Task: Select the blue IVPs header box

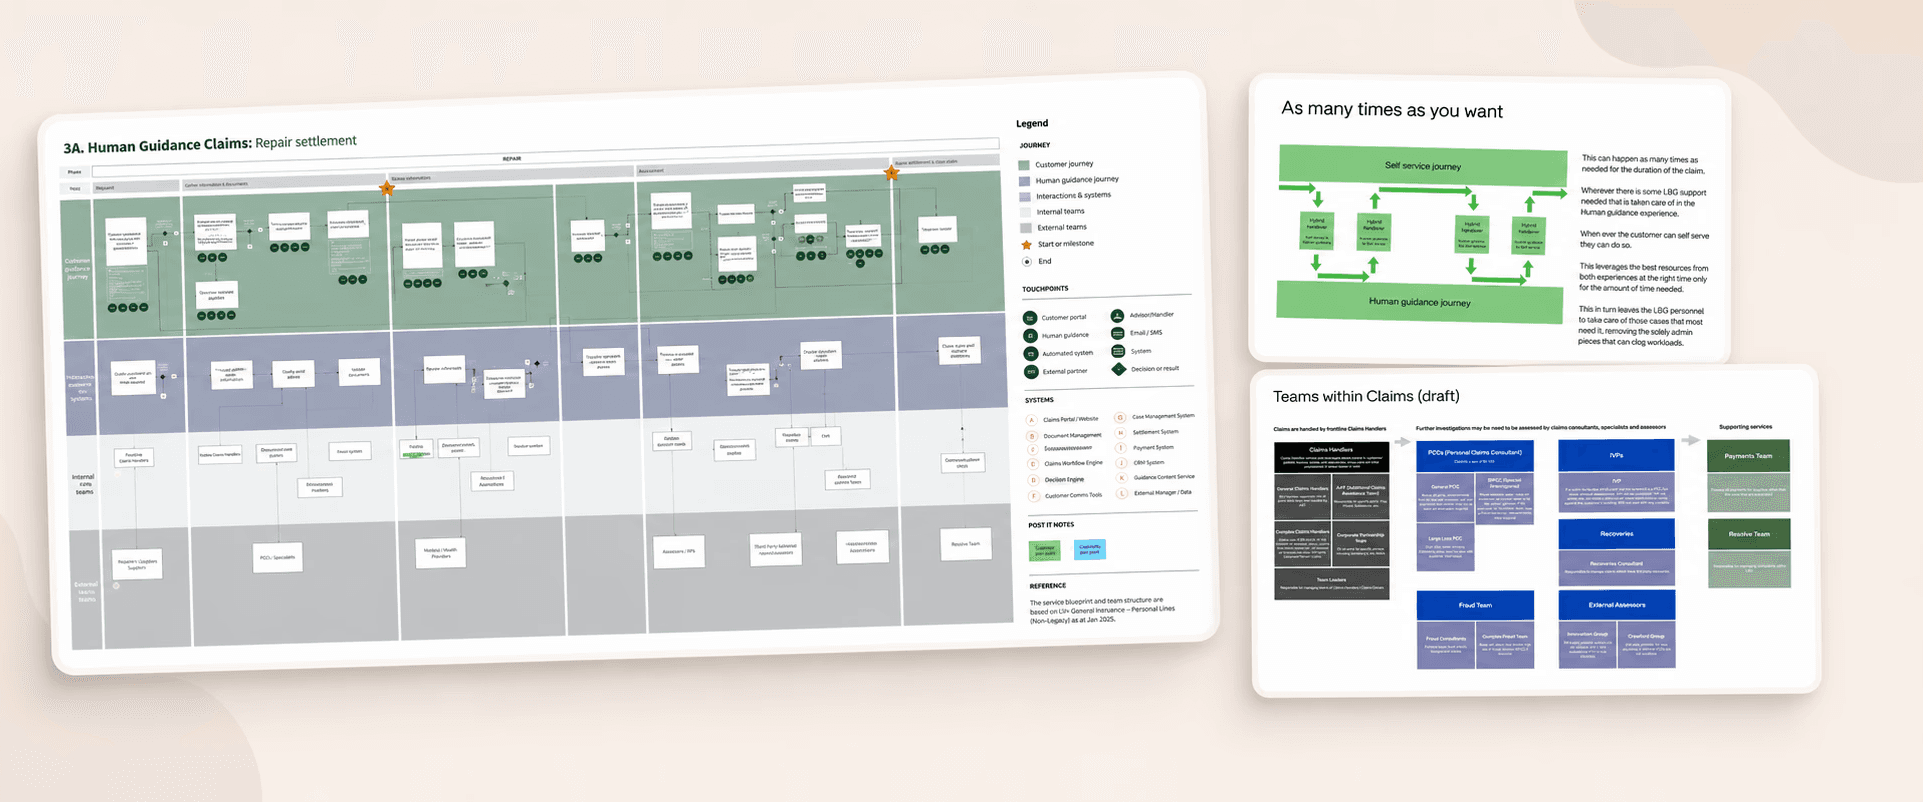Action: [1616, 455]
